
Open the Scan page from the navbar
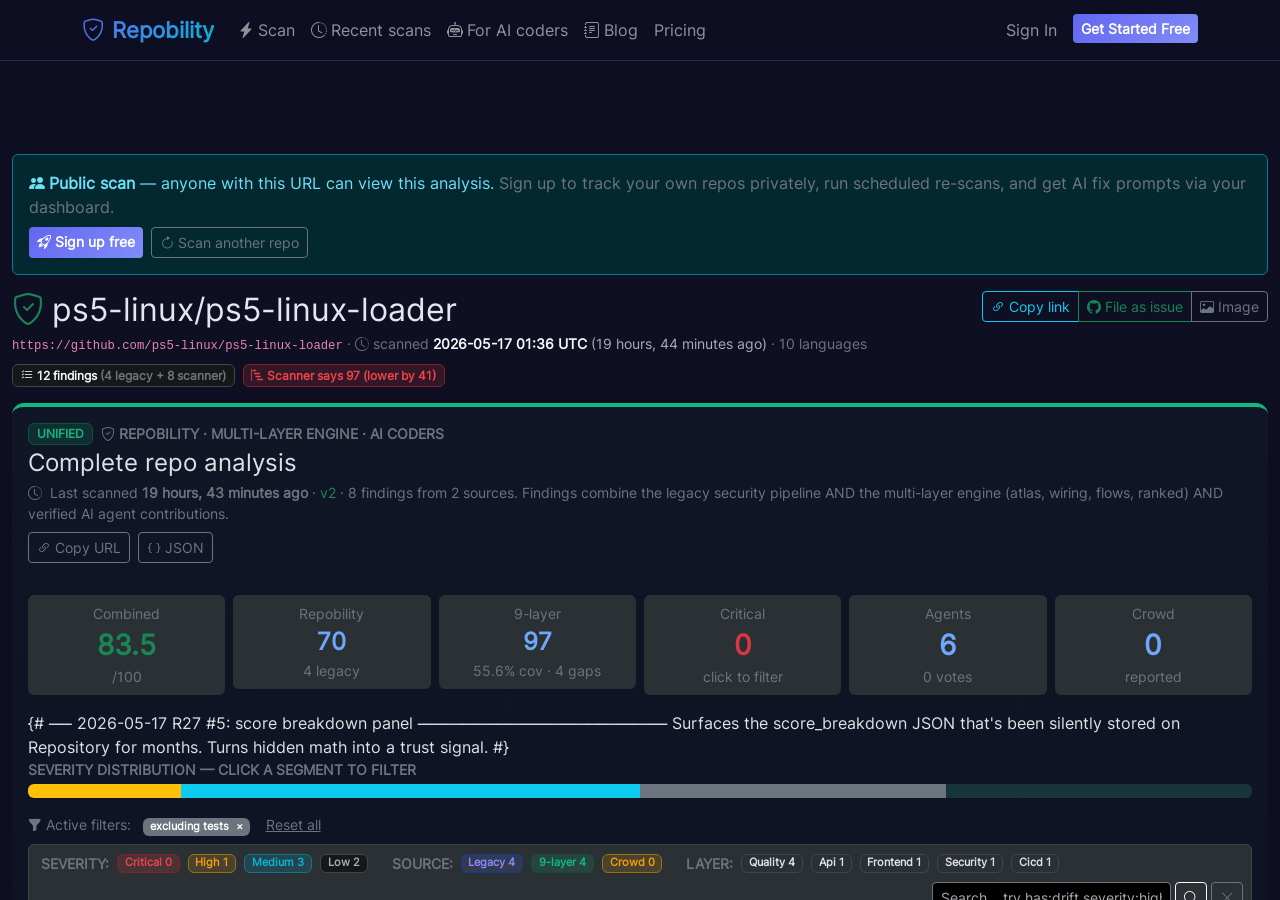tap(267, 30)
